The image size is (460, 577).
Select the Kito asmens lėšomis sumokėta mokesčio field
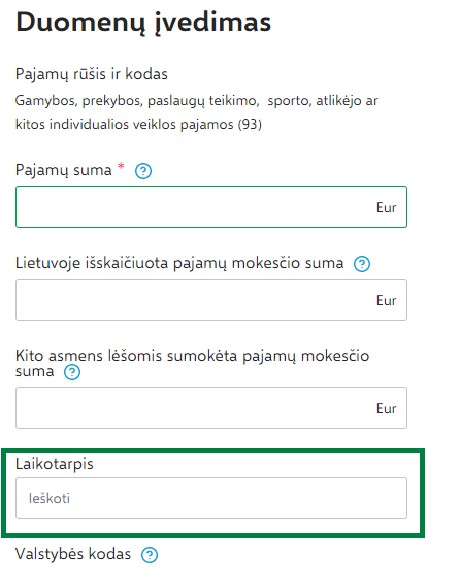pos(211,408)
